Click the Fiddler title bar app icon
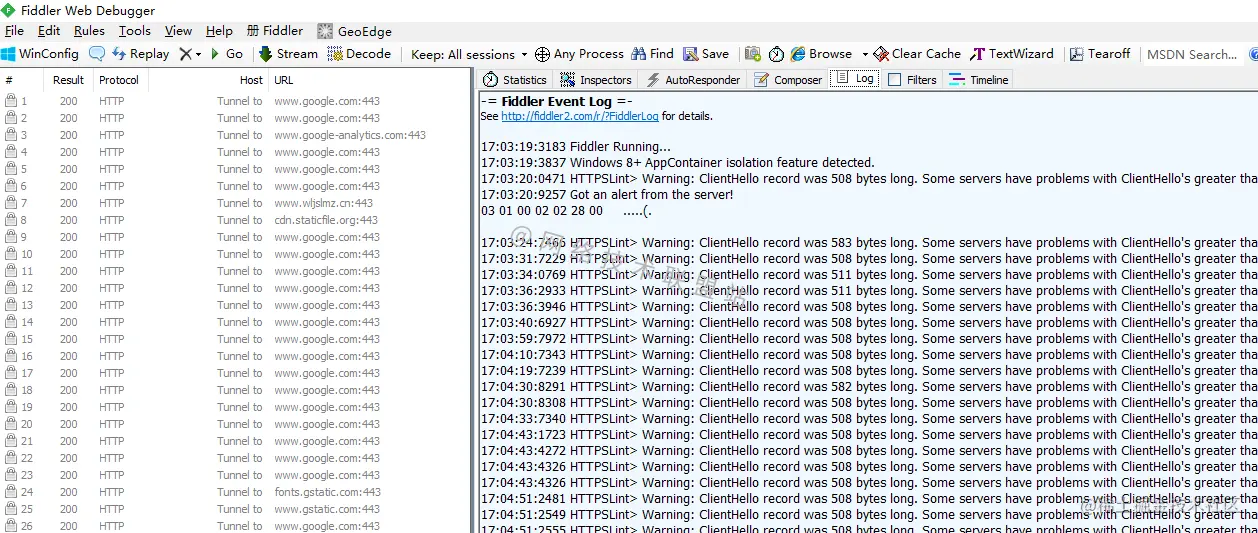1258x533 pixels. tap(9, 9)
